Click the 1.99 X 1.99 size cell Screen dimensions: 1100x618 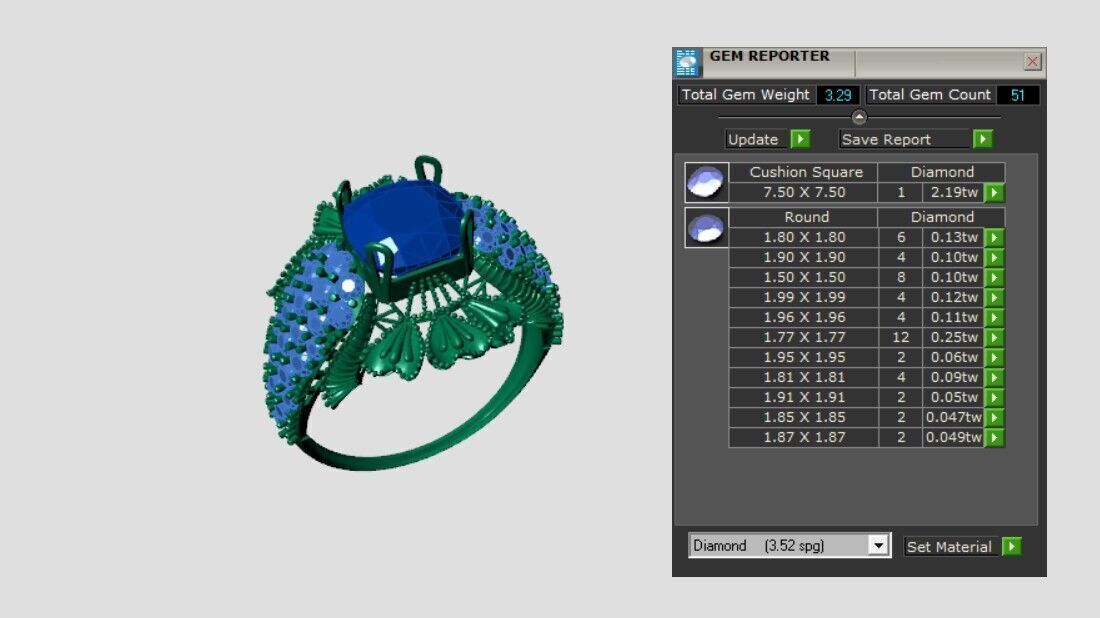point(804,297)
